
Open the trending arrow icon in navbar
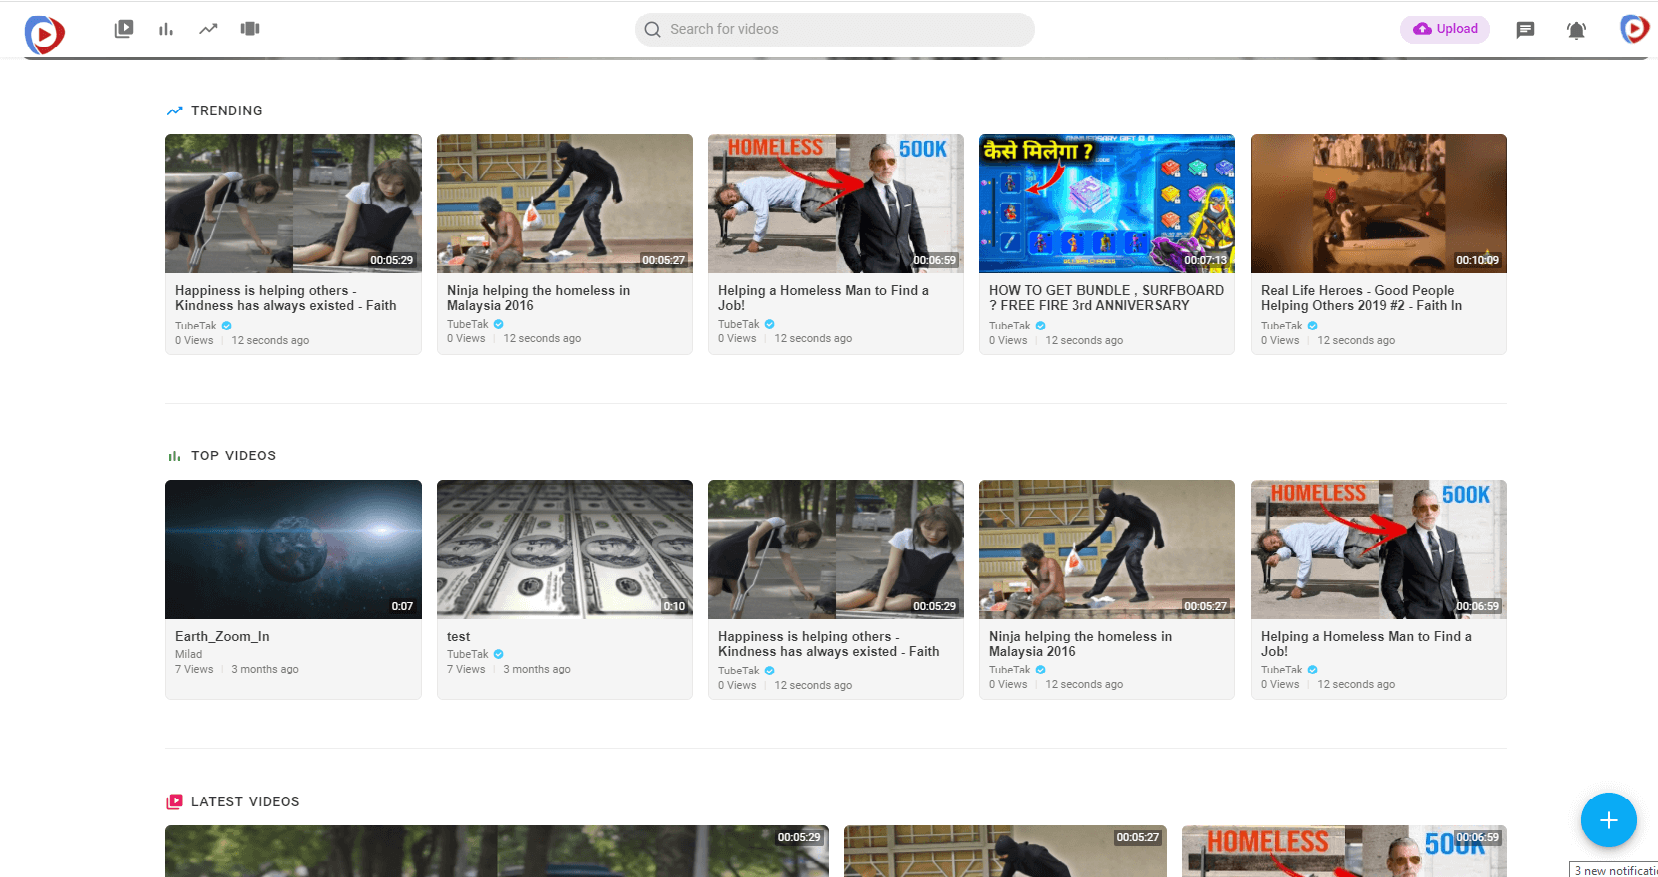click(208, 29)
